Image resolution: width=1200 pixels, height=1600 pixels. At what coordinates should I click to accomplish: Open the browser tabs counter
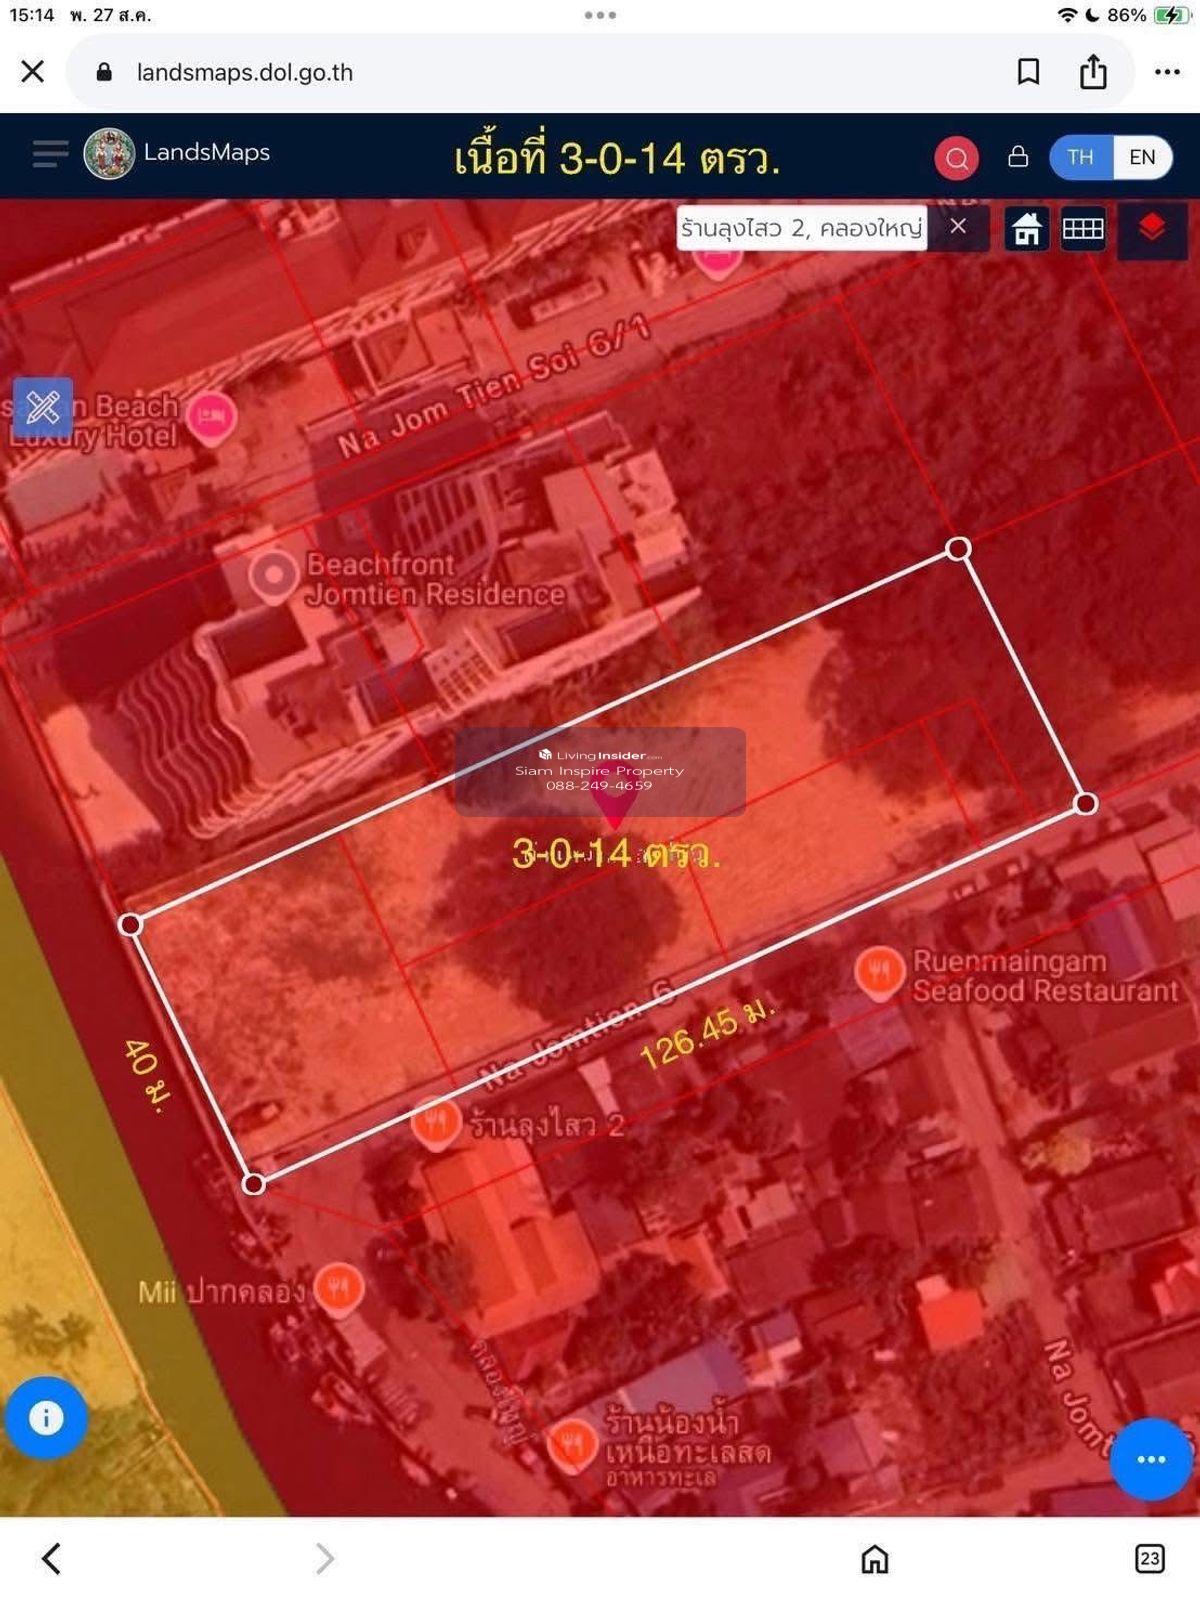[x=1149, y=1558]
